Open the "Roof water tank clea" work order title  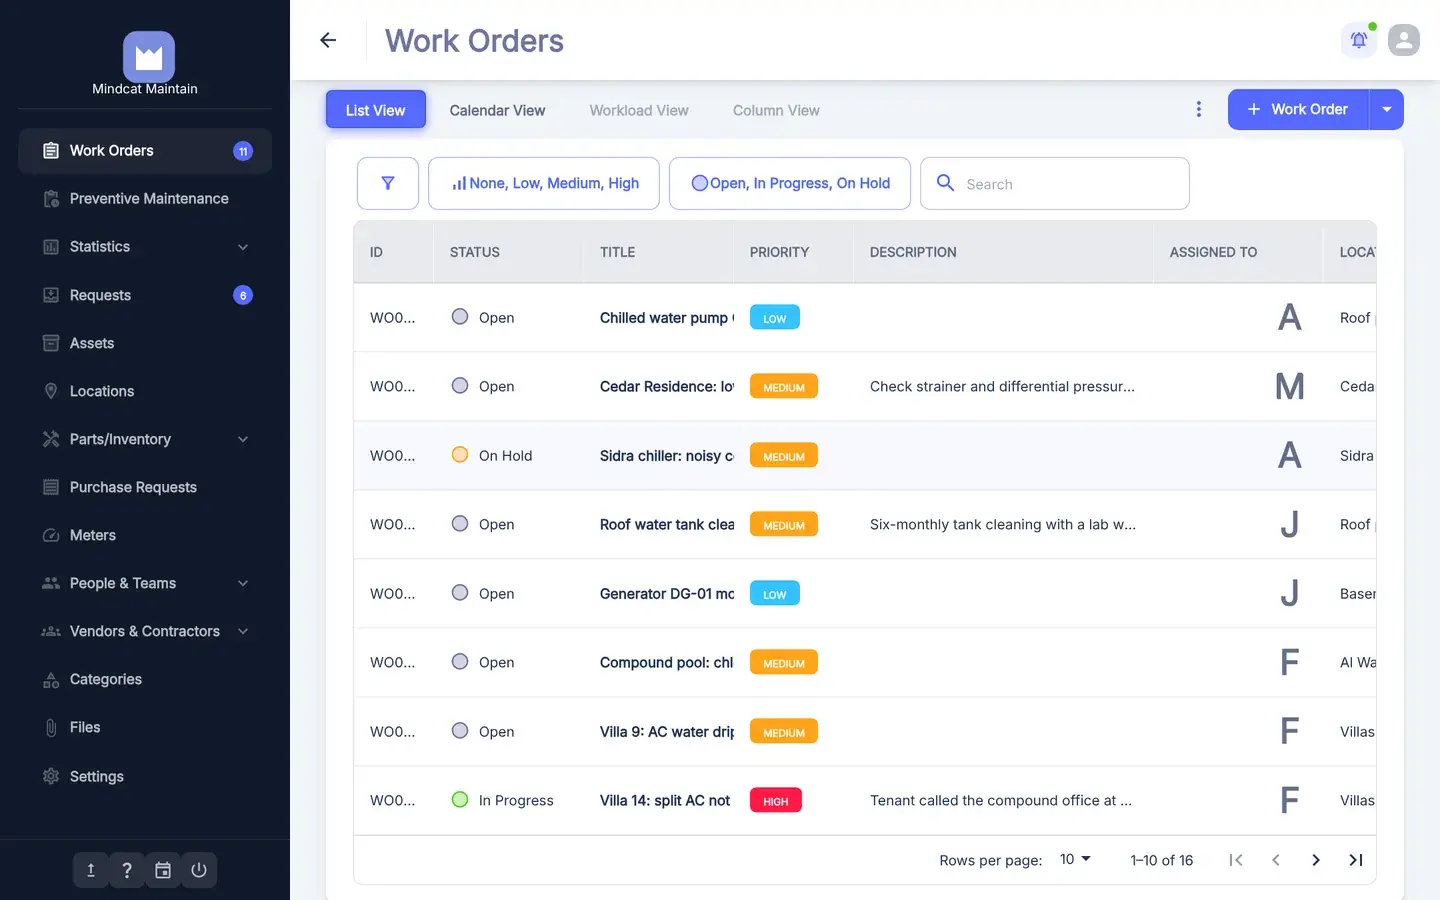667,524
